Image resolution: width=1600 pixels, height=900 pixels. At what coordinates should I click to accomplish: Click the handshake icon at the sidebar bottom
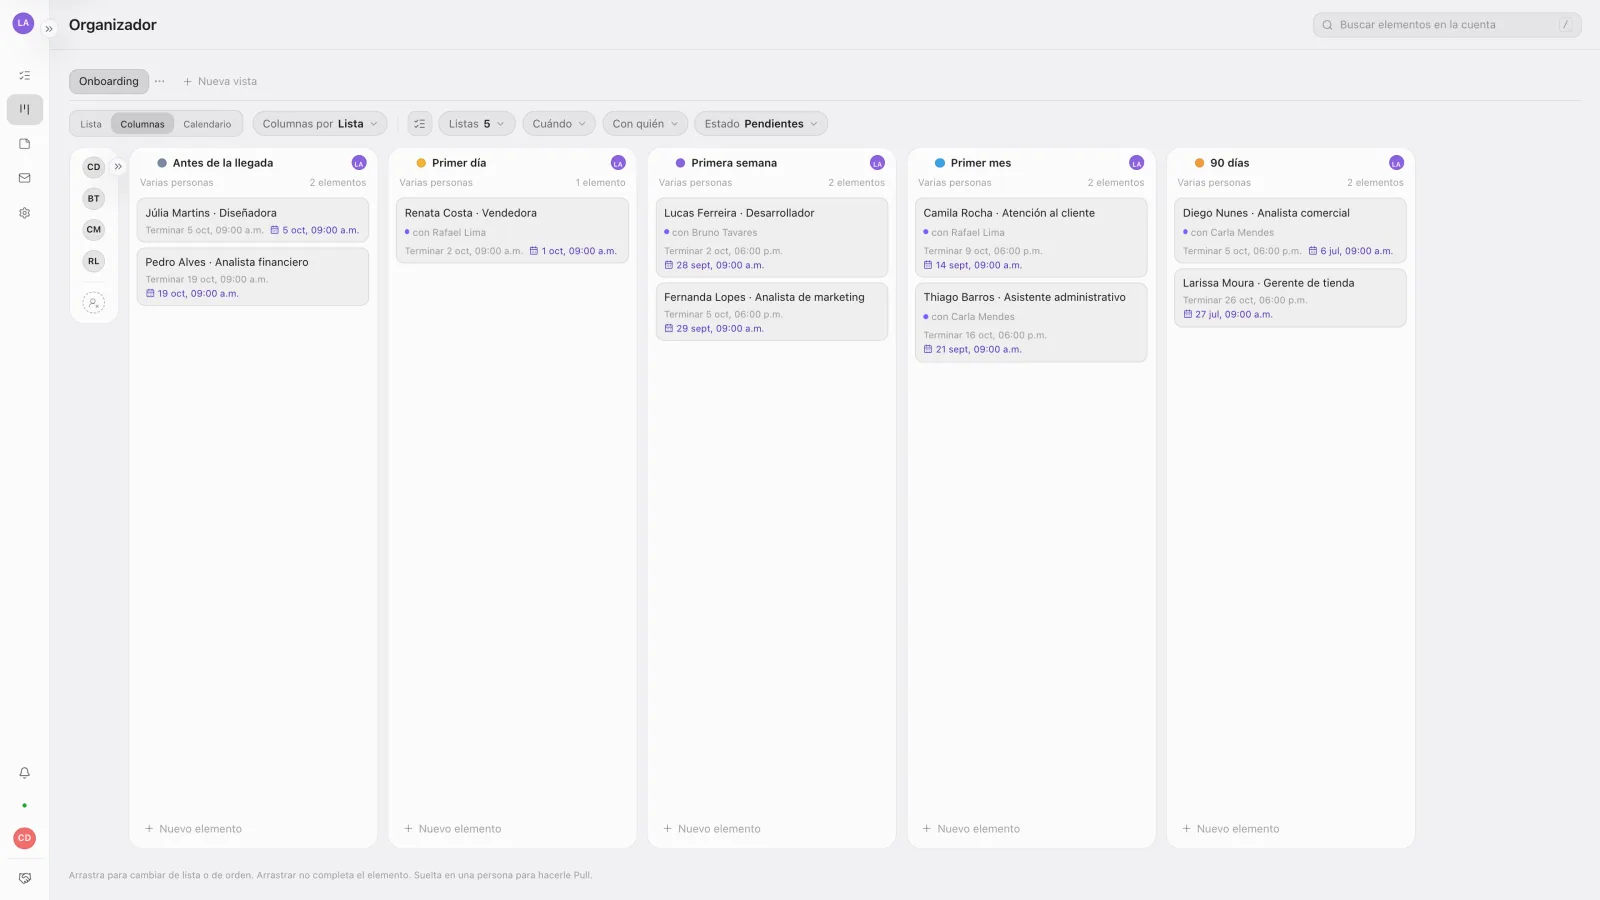pos(25,878)
